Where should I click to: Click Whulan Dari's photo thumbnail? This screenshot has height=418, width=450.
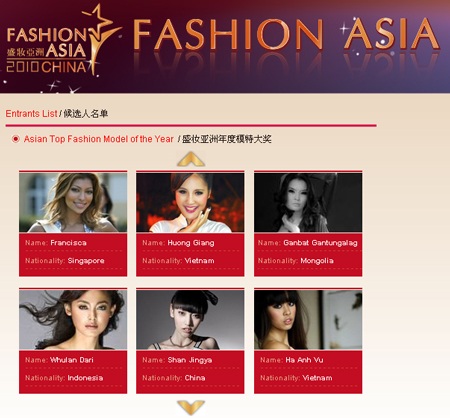(73, 320)
